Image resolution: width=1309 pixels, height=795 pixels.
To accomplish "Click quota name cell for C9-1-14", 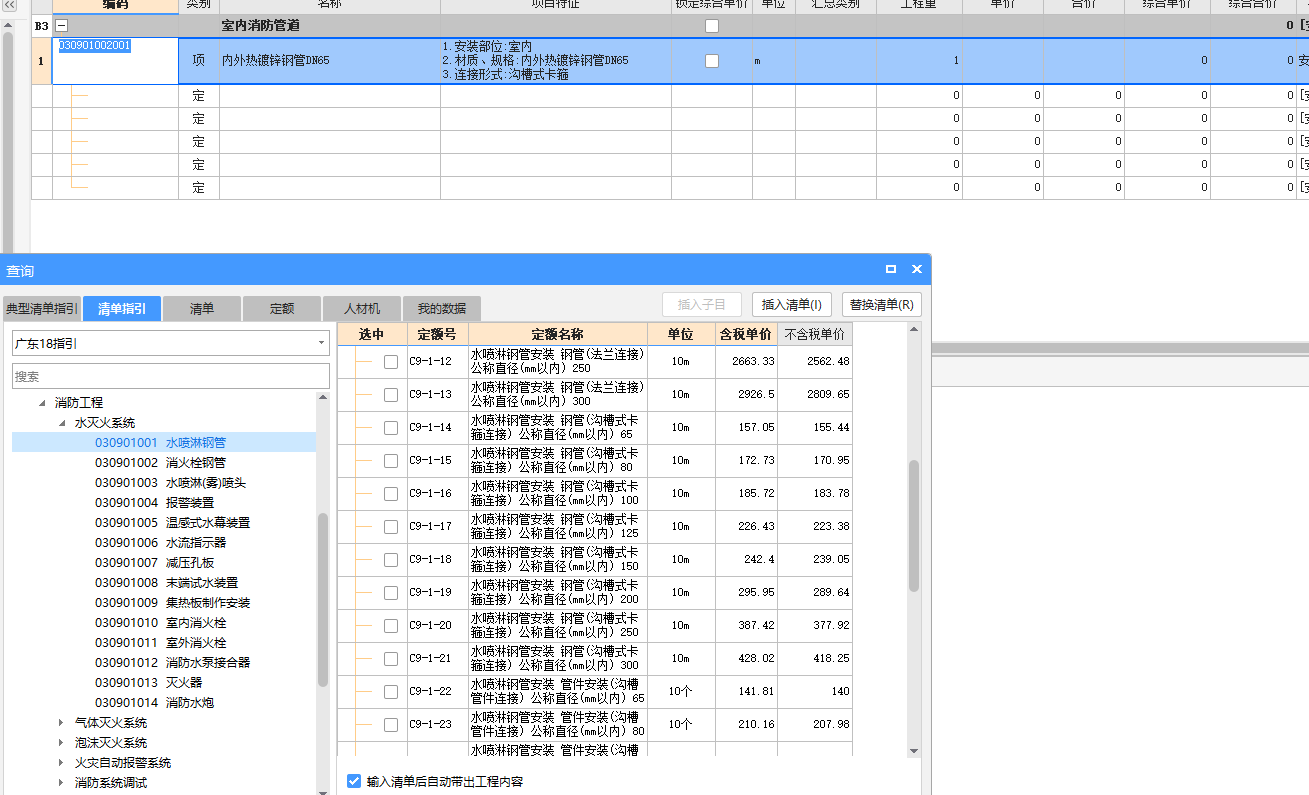I will tap(558, 428).
